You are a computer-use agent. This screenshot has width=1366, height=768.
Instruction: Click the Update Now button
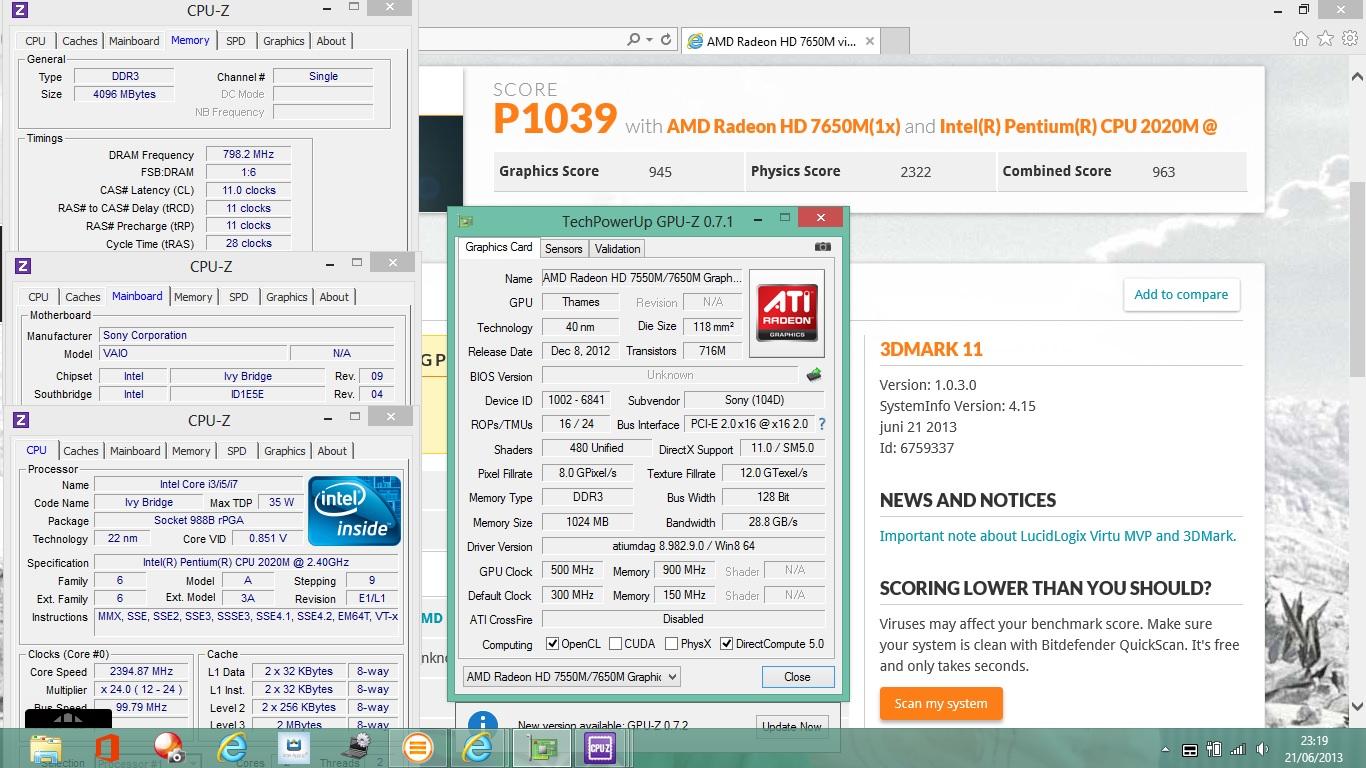[792, 726]
